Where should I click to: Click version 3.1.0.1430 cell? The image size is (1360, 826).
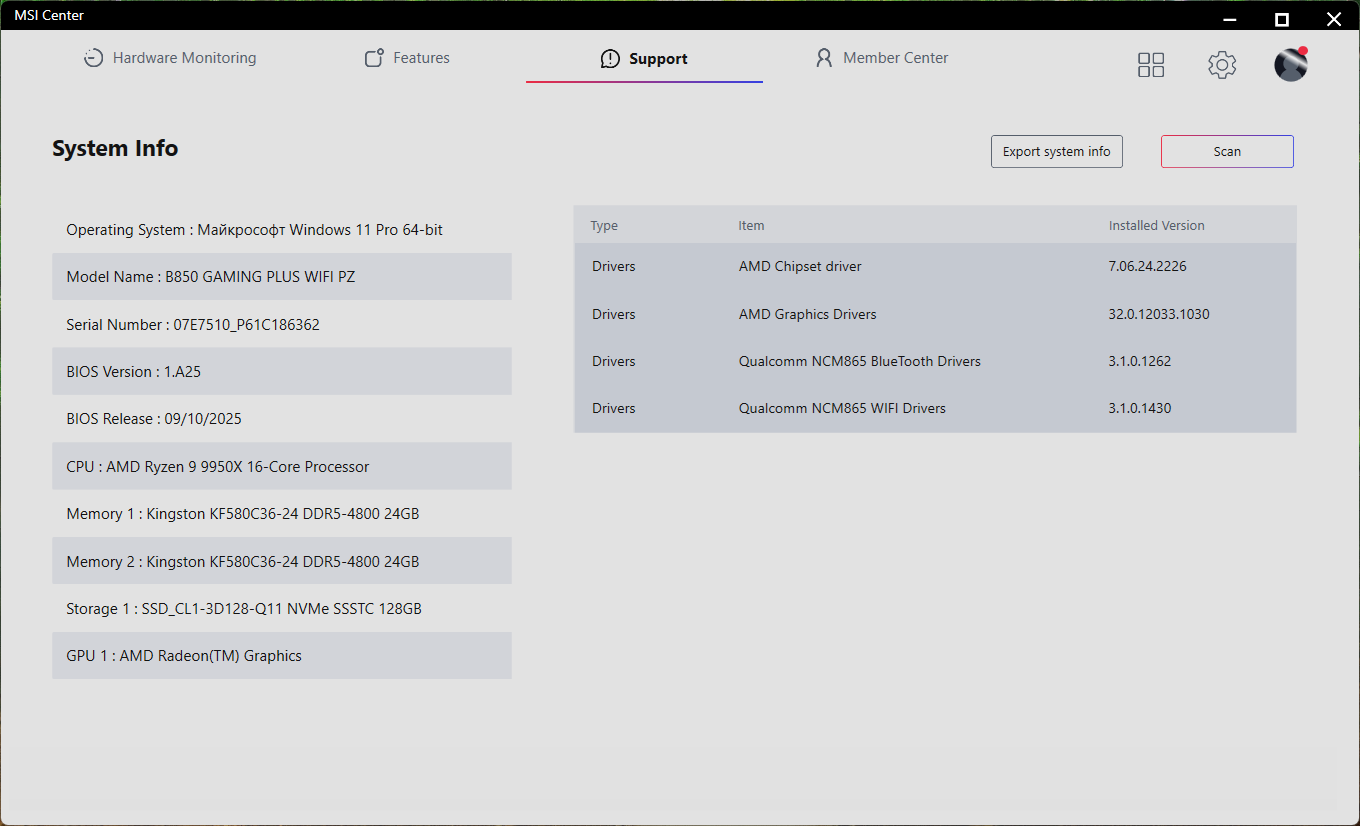pos(1139,408)
